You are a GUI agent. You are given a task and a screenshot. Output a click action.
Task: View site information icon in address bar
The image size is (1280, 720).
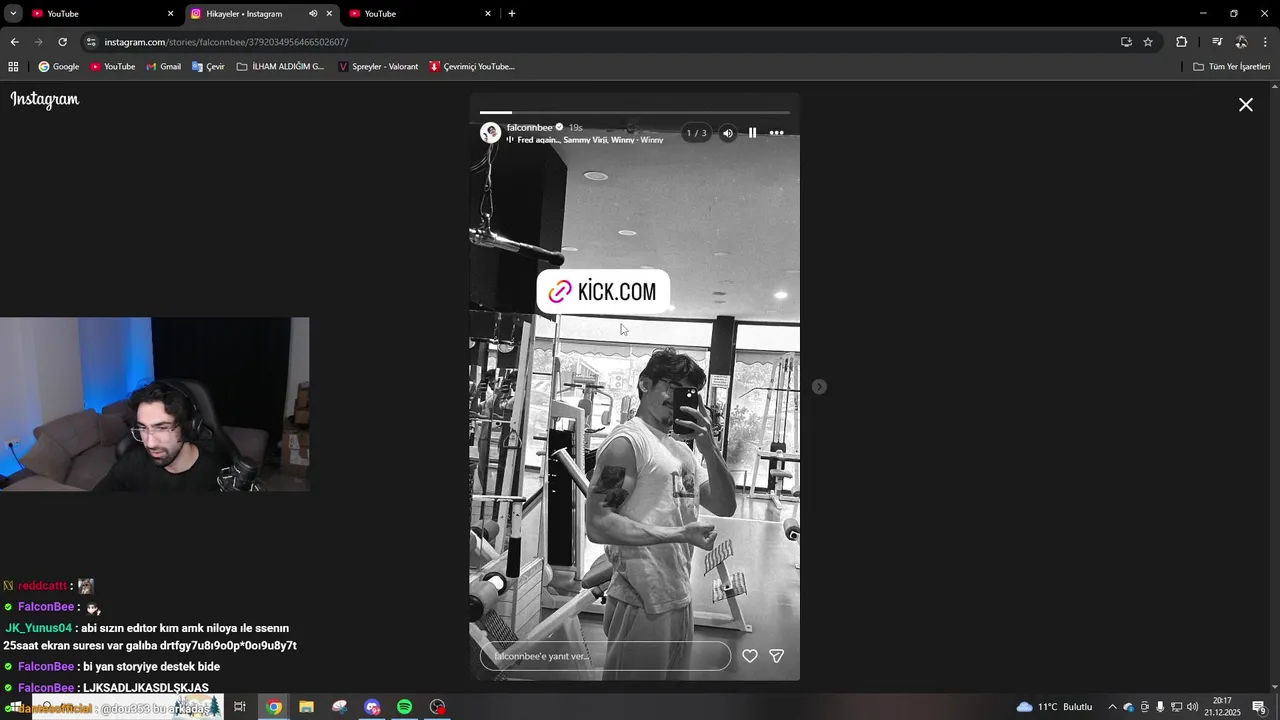click(x=91, y=42)
